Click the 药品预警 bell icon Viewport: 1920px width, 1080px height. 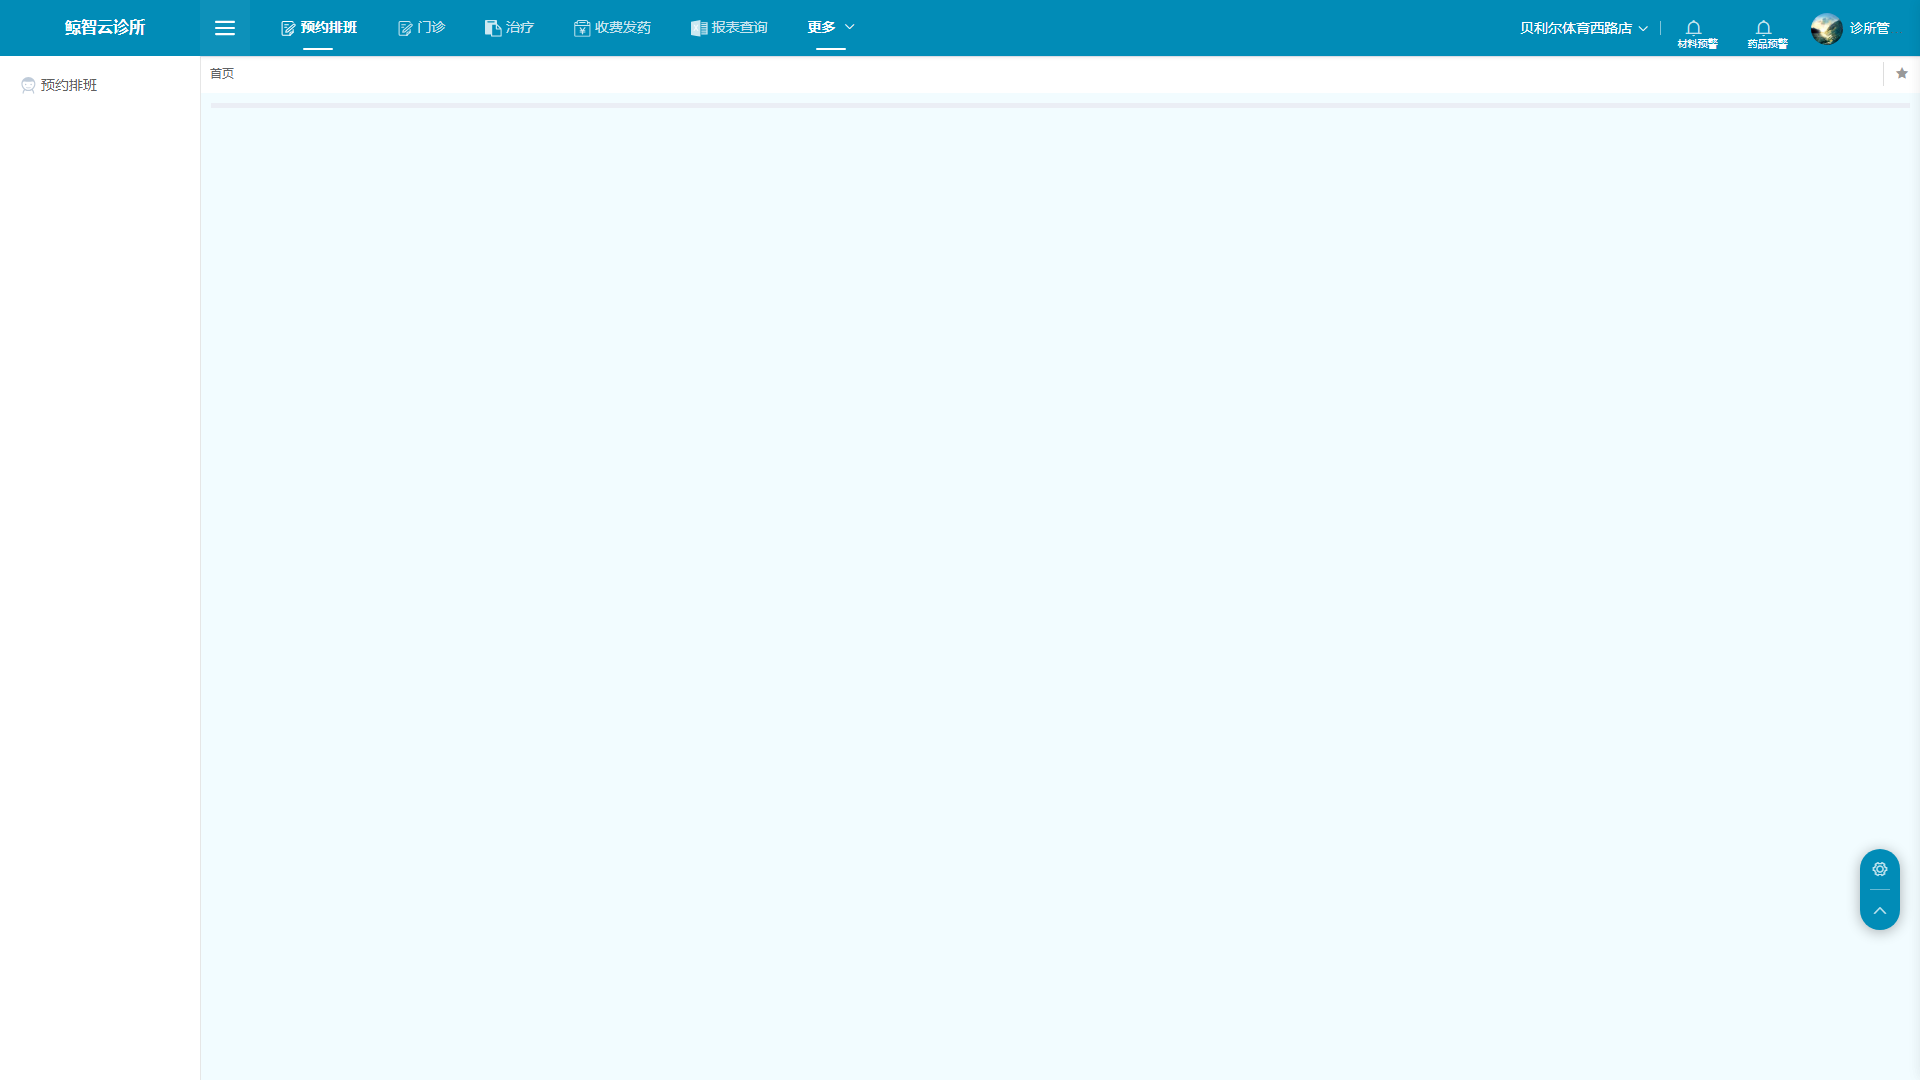click(1767, 33)
